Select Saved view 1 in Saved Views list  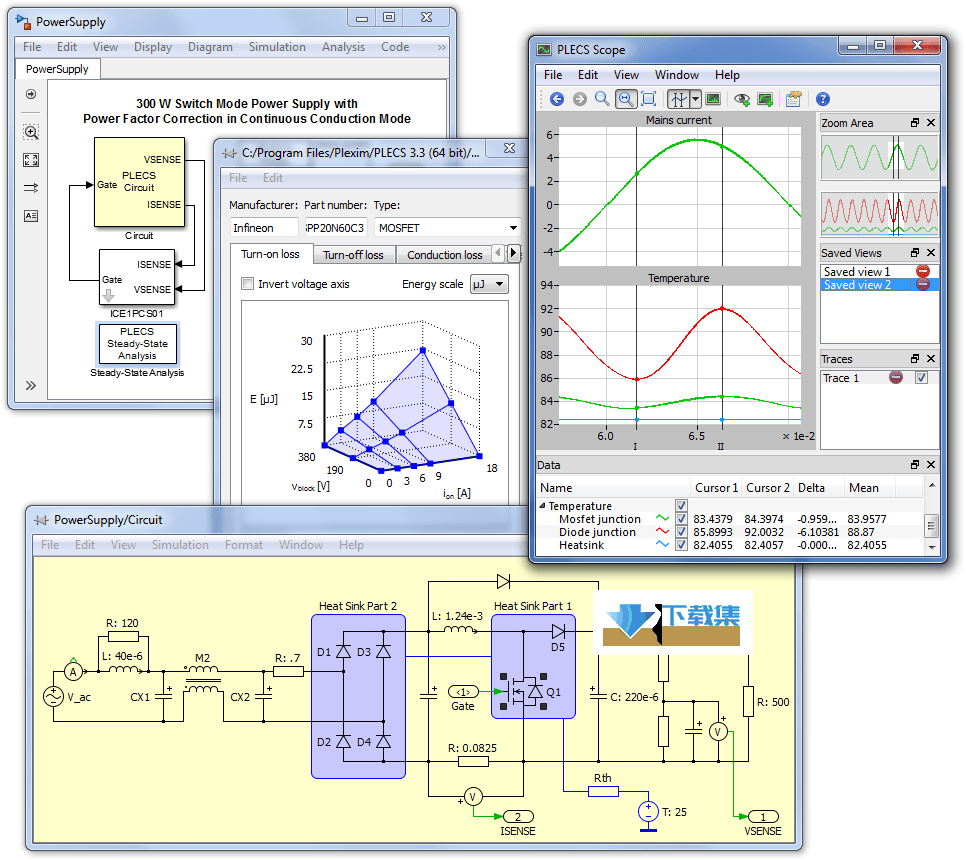[x=857, y=272]
